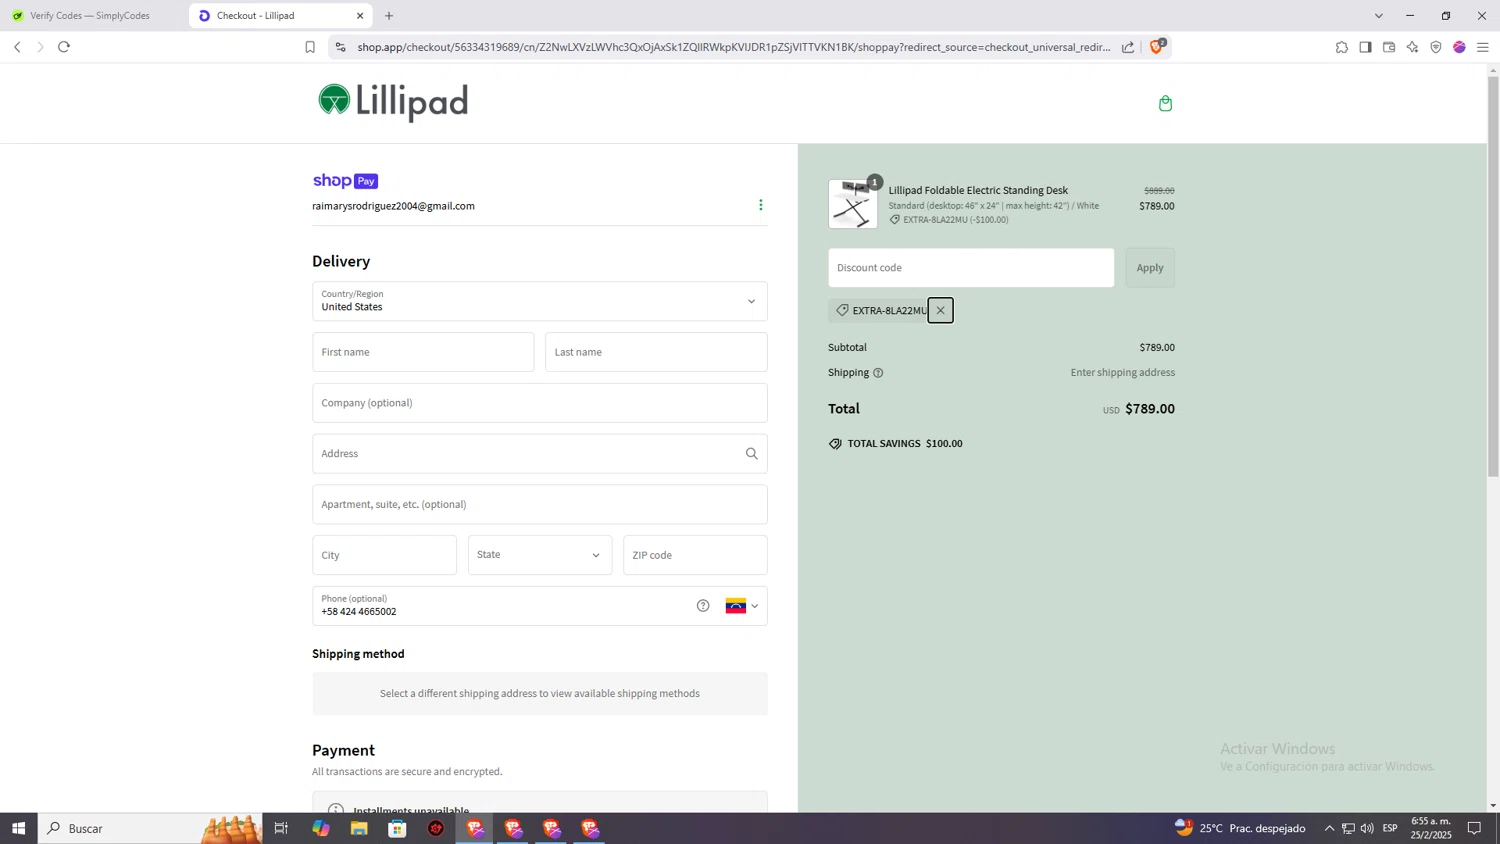
Task: Open Brave Leo AI icon
Action: 1412,47
